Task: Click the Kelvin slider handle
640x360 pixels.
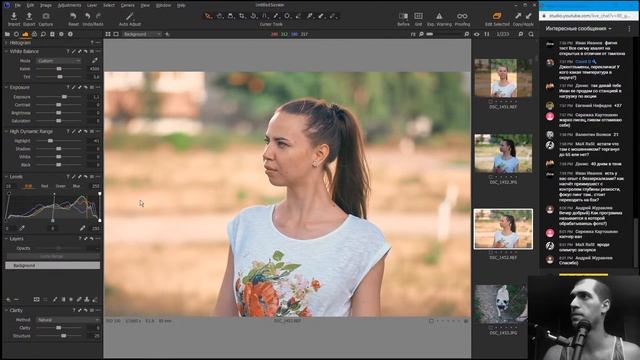Action: tap(59, 69)
